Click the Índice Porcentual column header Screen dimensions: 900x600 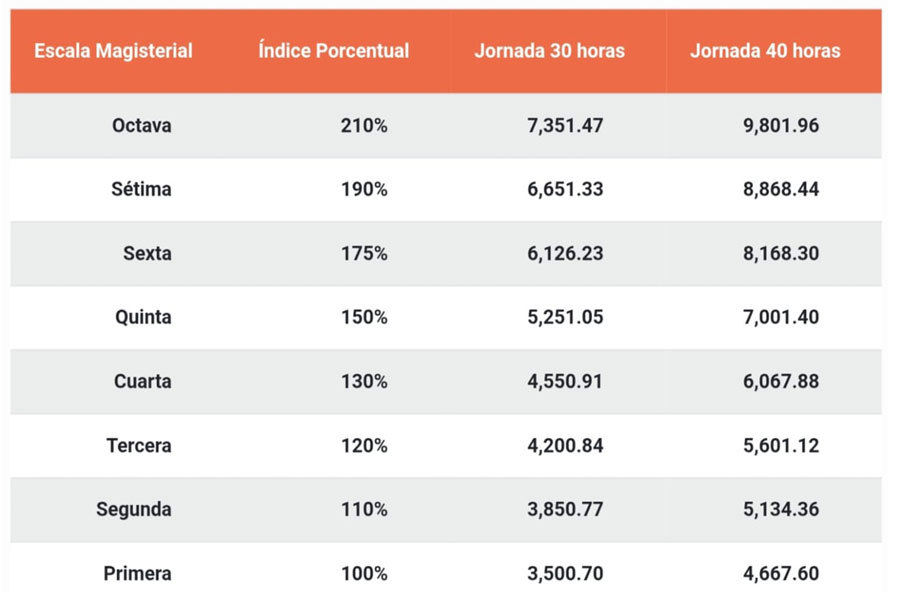click(333, 51)
